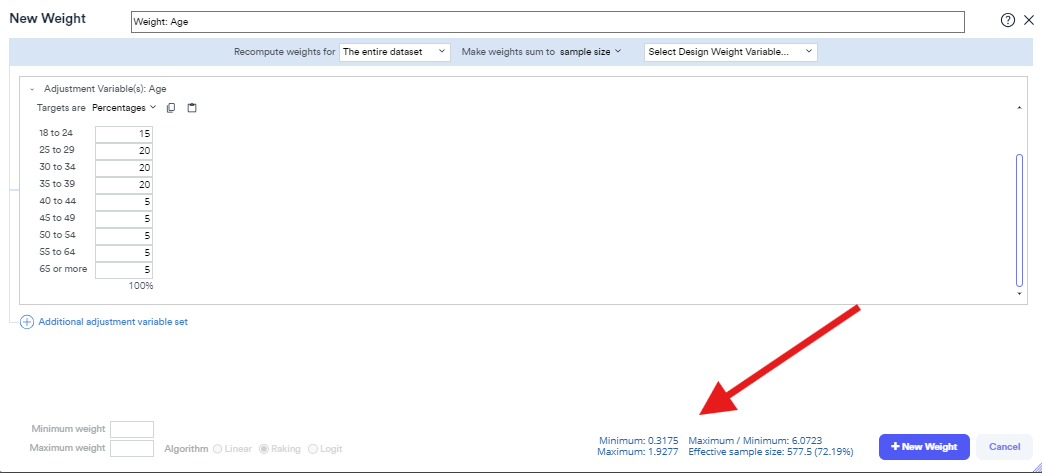Open the 'The entire dataset' dropdown
This screenshot has width=1042, height=473.
coord(395,52)
